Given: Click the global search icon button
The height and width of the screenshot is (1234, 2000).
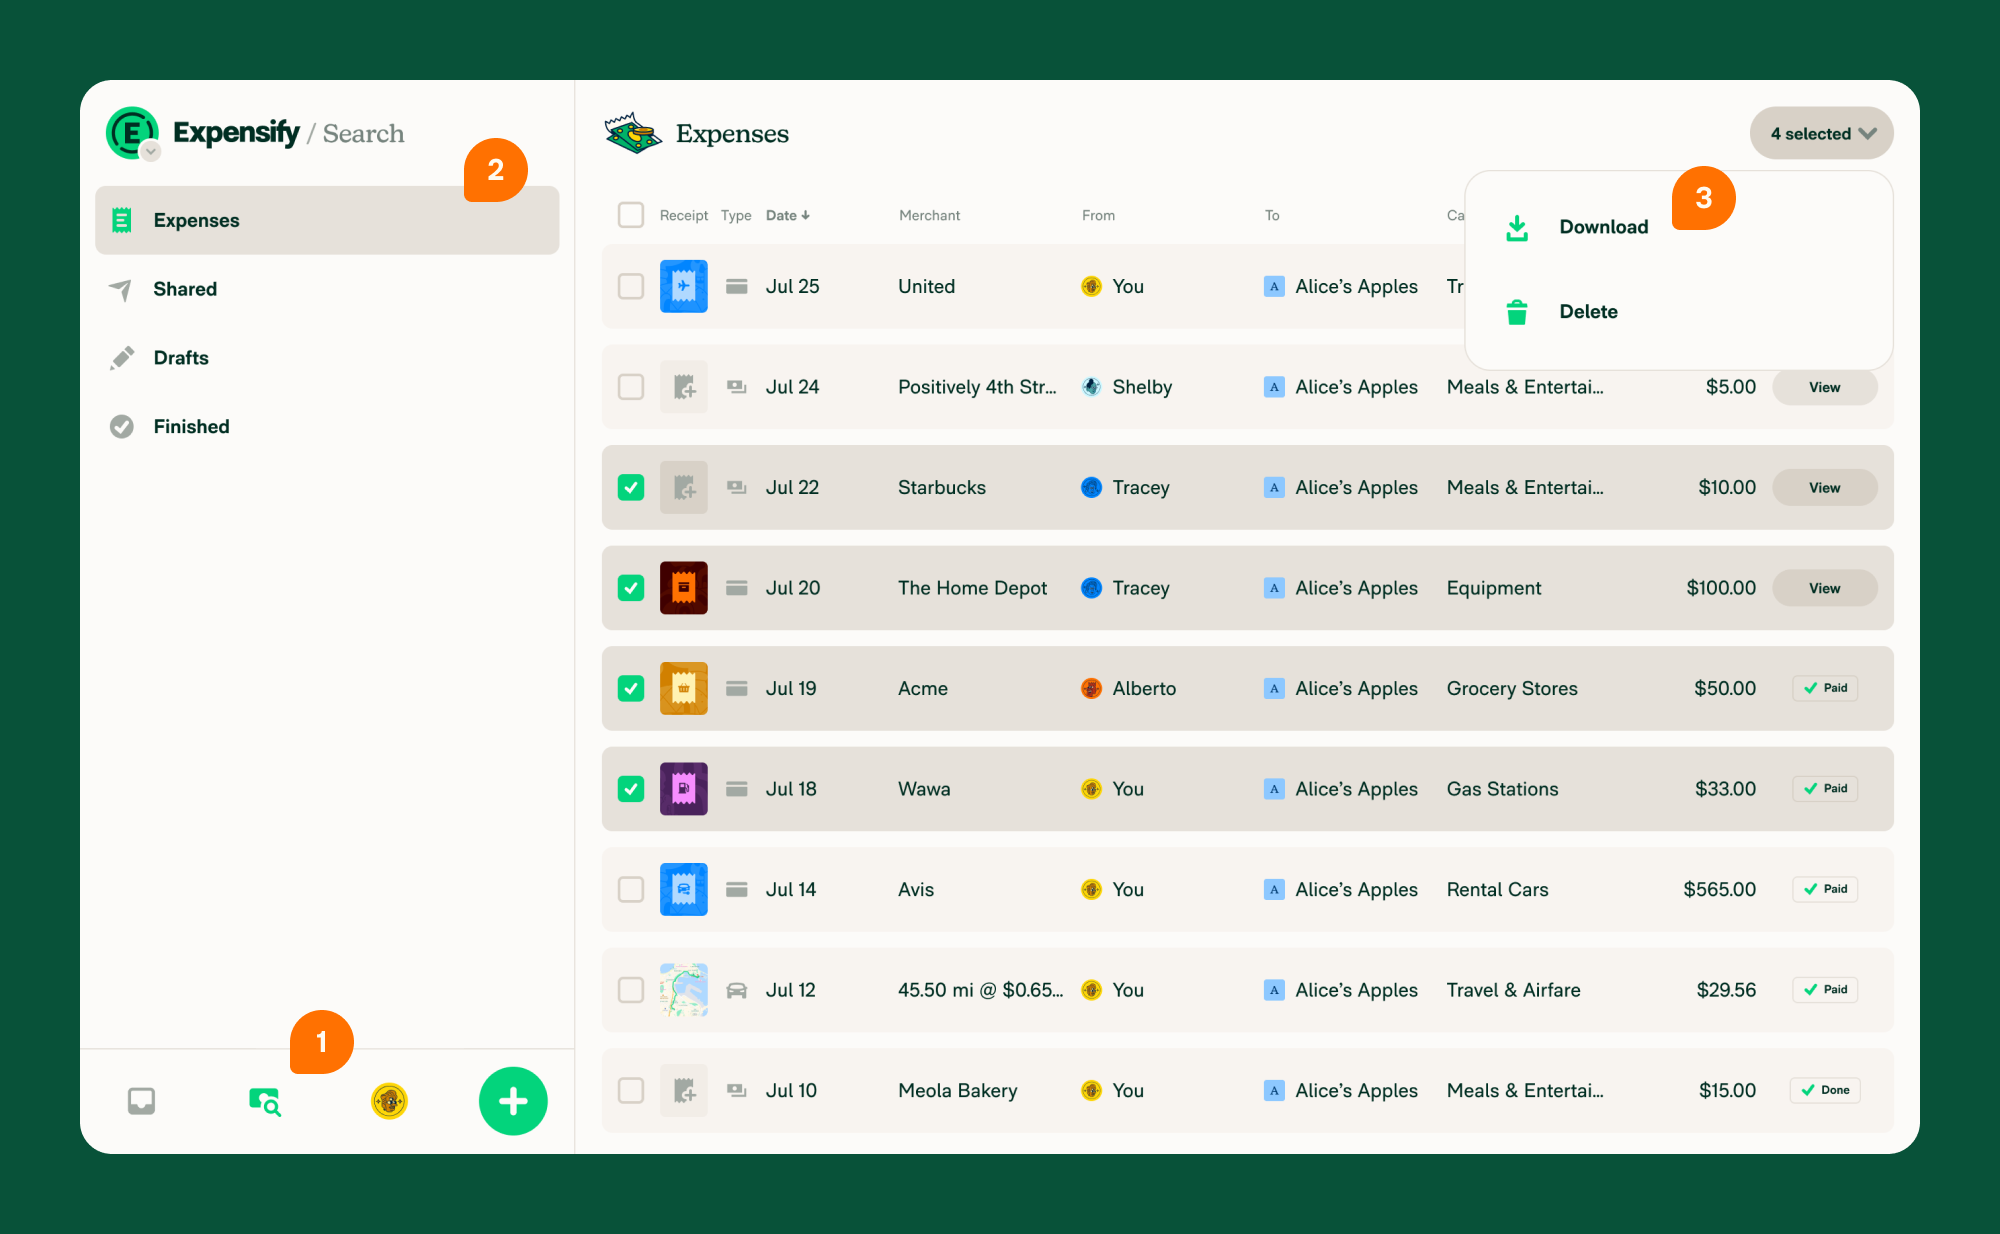Looking at the screenshot, I should (261, 1100).
